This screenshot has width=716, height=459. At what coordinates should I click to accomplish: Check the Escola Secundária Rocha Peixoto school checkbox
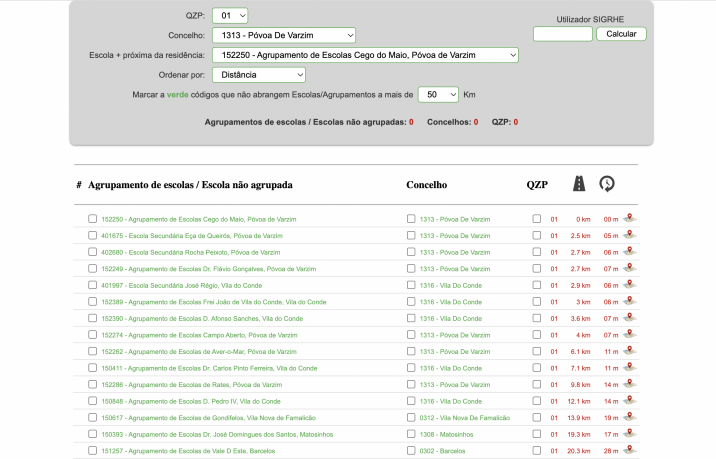[x=93, y=252]
